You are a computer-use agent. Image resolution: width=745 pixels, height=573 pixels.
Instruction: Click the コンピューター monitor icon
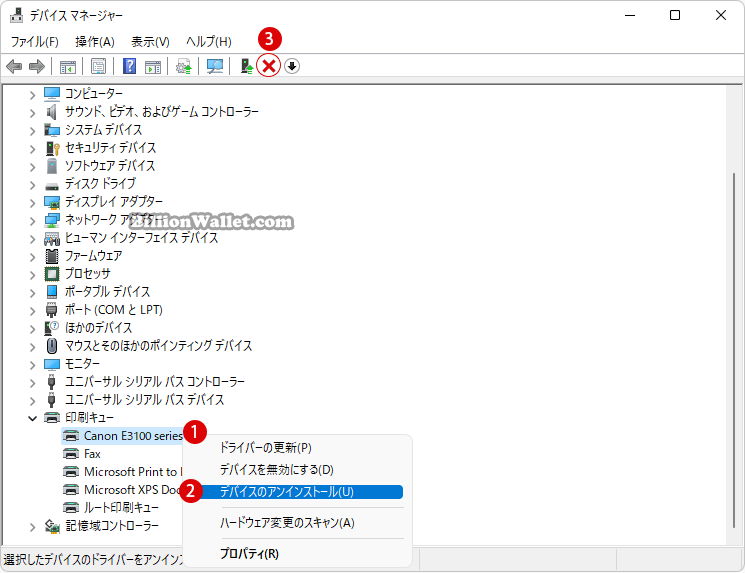(52, 94)
